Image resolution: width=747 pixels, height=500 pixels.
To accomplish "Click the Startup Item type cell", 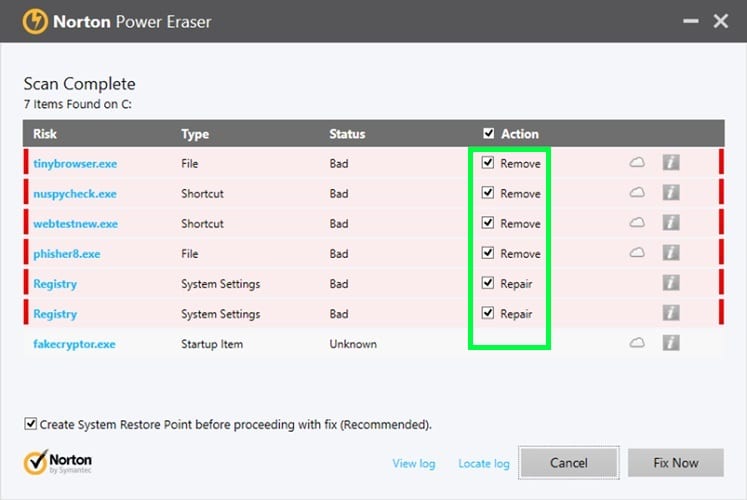I will point(212,344).
